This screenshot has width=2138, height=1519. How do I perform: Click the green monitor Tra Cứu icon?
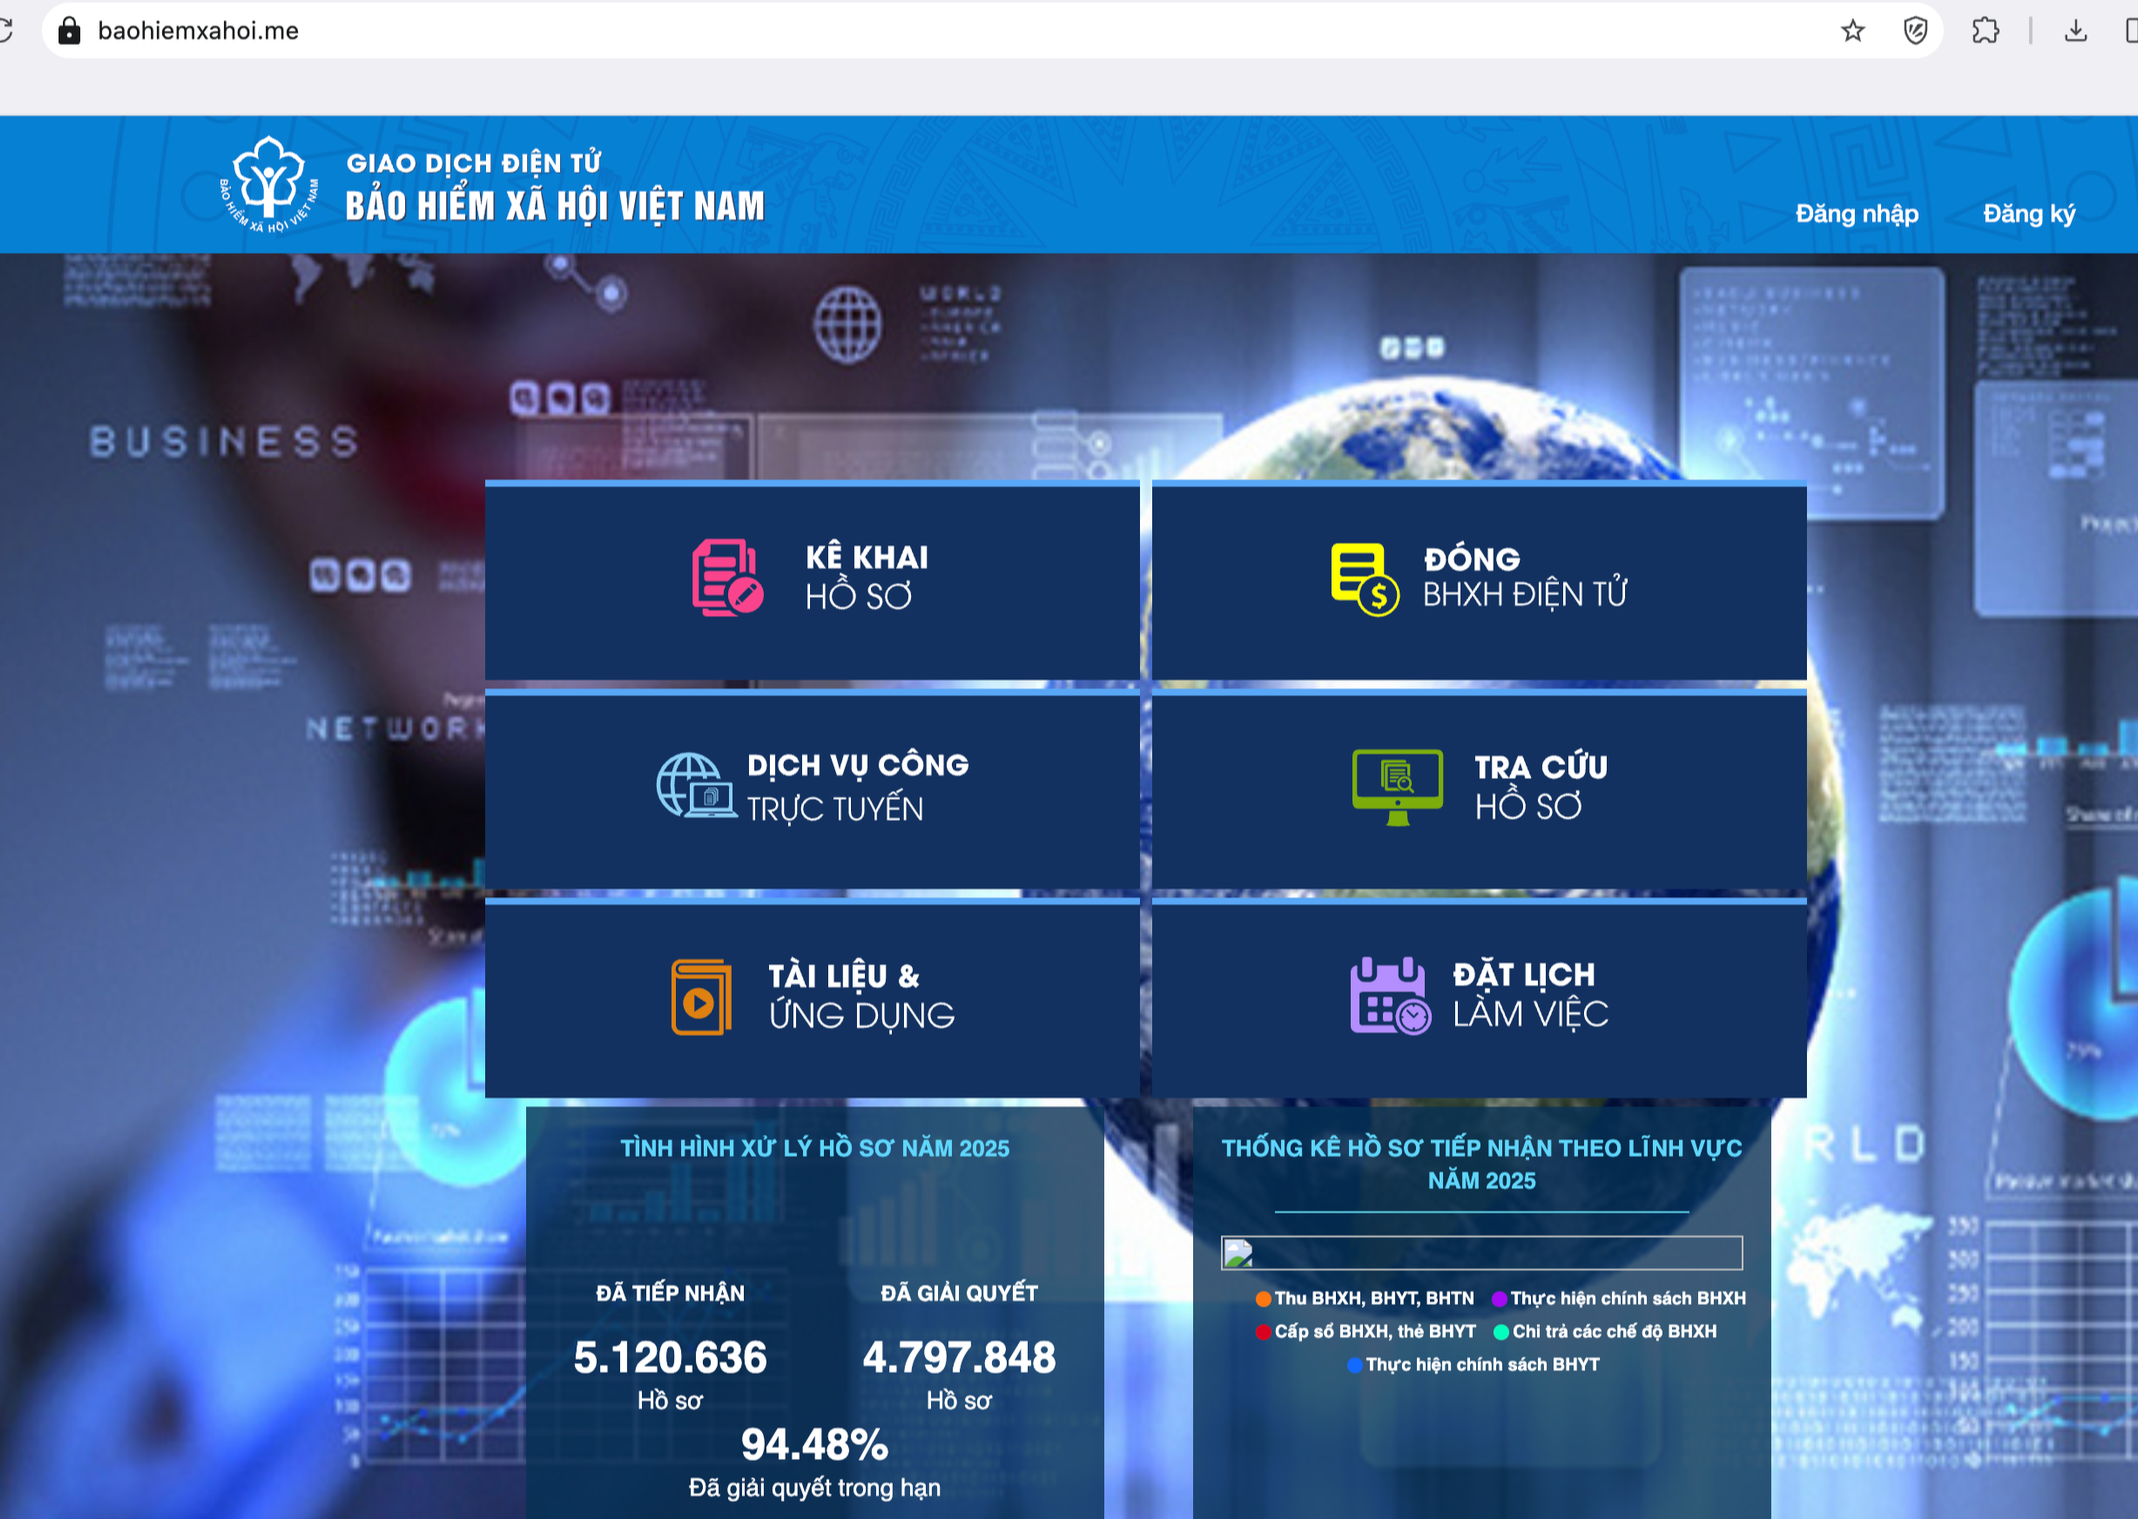point(1397,786)
